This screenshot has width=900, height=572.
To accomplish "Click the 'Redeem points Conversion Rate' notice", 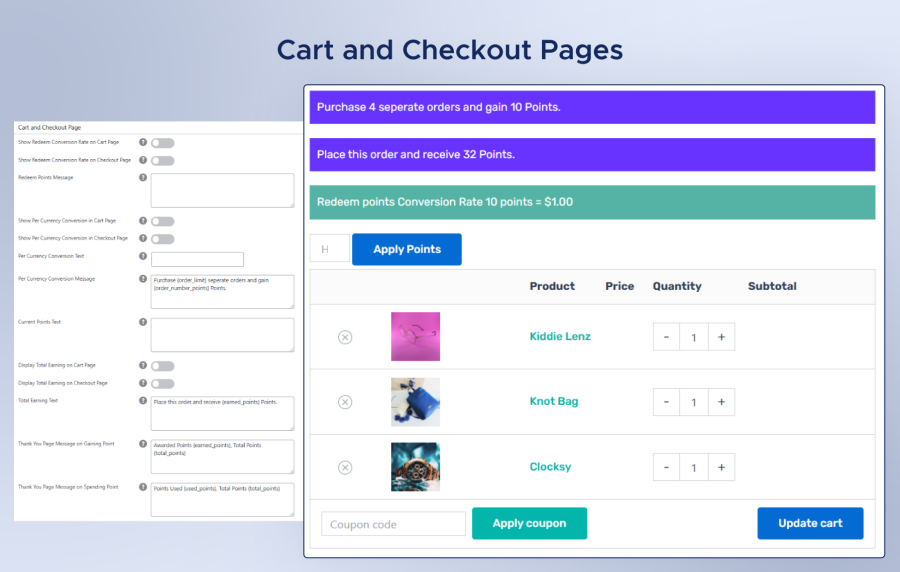I will pyautogui.click(x=592, y=202).
